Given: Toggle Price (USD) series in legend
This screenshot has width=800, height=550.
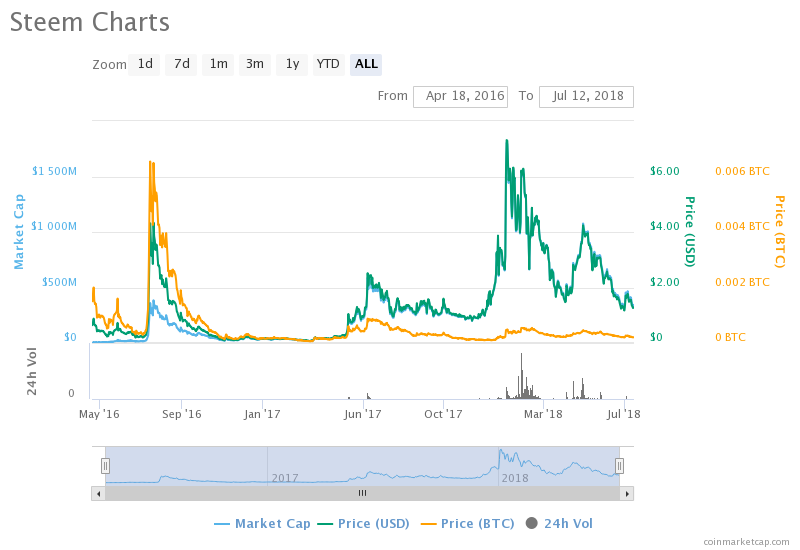Looking at the screenshot, I should point(363,523).
